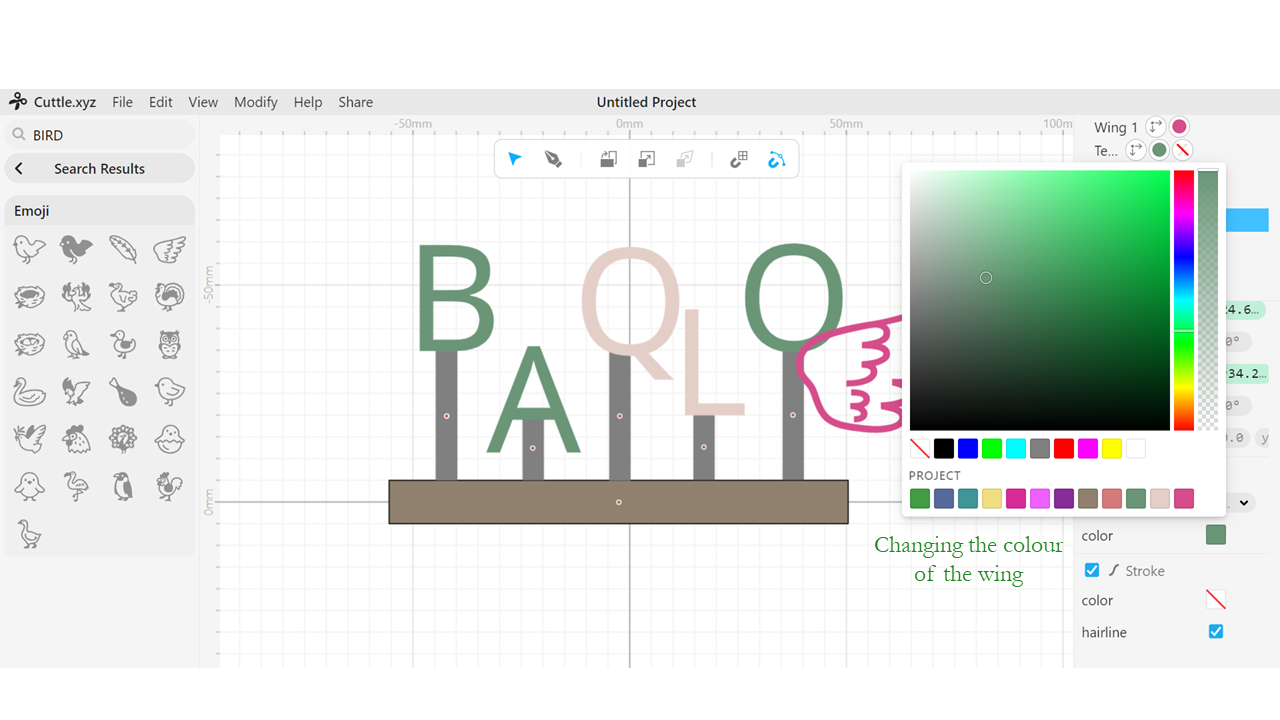The height and width of the screenshot is (720, 1280).
Task: Click the back chevron beside Search Results
Action: (x=19, y=168)
